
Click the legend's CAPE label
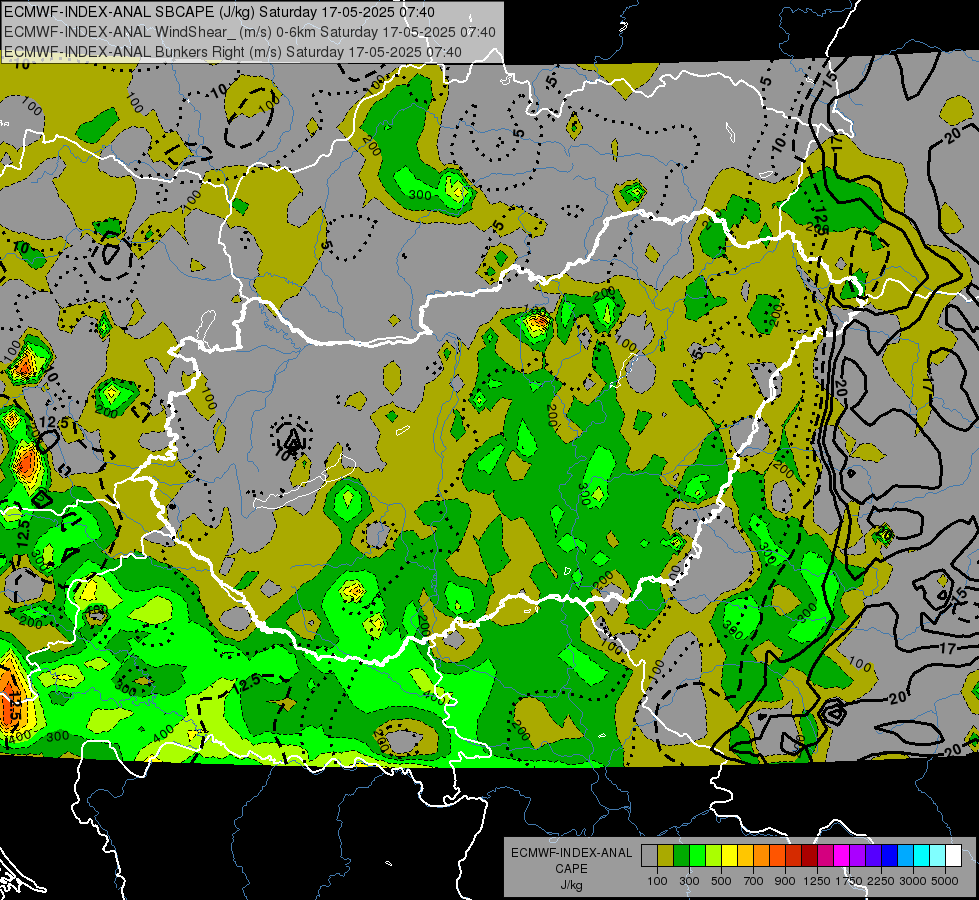[x=571, y=868]
